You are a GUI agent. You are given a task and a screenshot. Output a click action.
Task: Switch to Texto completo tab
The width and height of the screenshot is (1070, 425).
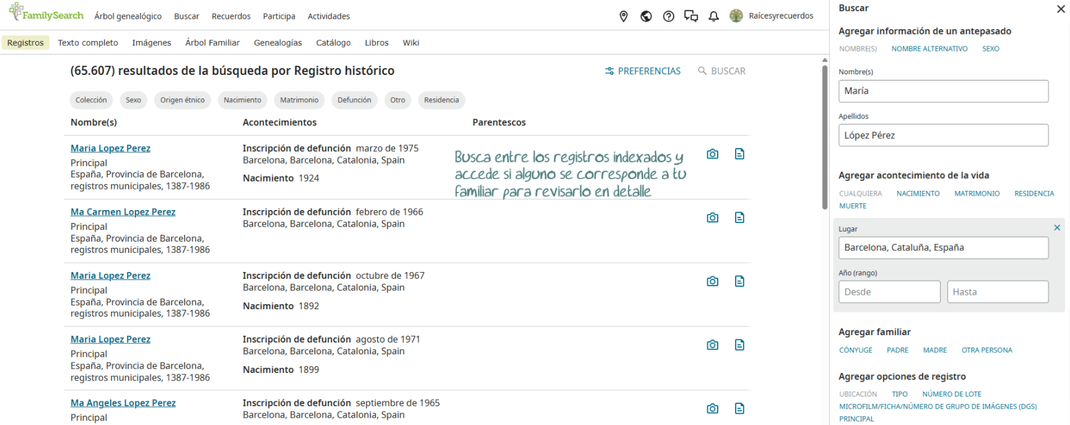pyautogui.click(x=88, y=42)
